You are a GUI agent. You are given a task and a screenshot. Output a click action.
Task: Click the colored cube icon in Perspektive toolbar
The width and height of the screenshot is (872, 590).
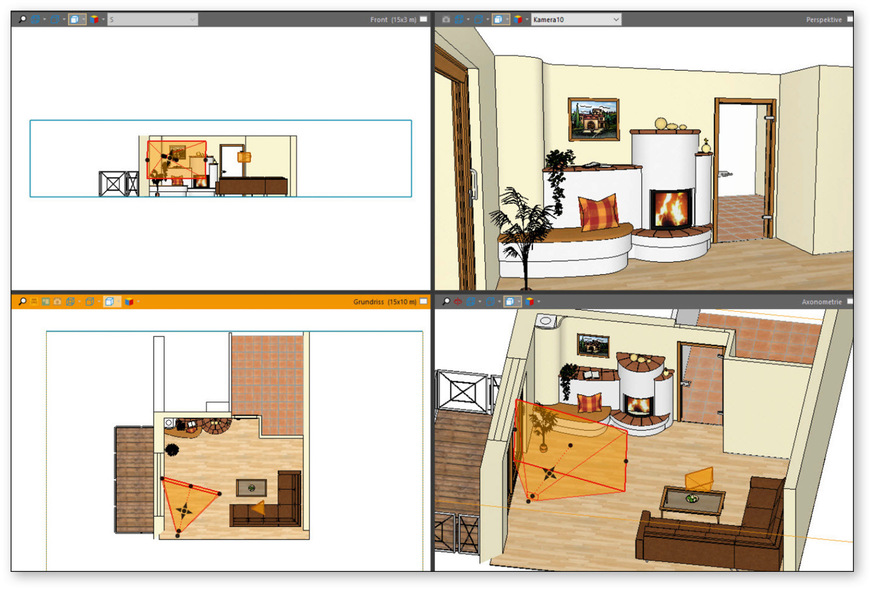tap(518, 19)
